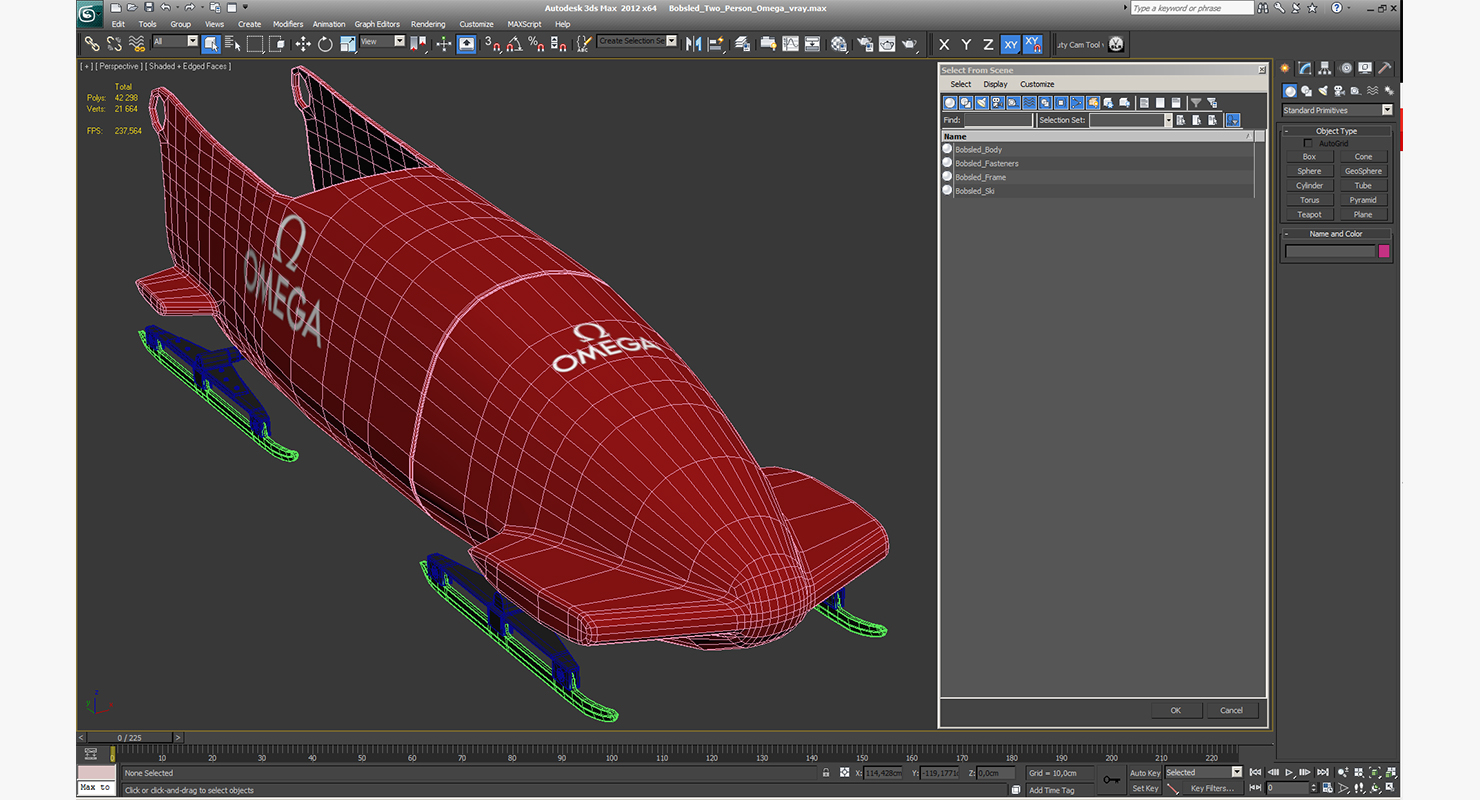Screen dimensions: 1480x800
Task: Toggle Display Shapes filter in dialog
Action: pos(966,103)
